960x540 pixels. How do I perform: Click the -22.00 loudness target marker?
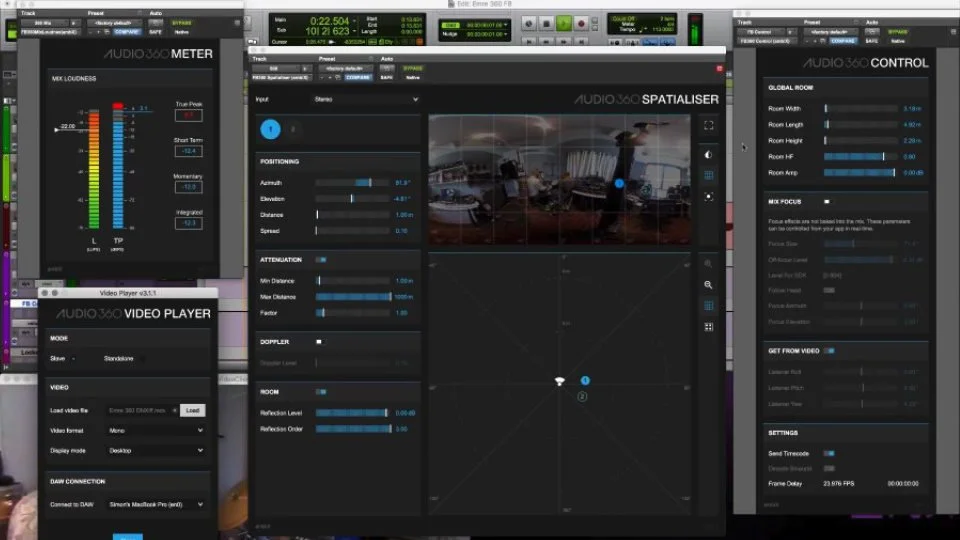pos(66,127)
